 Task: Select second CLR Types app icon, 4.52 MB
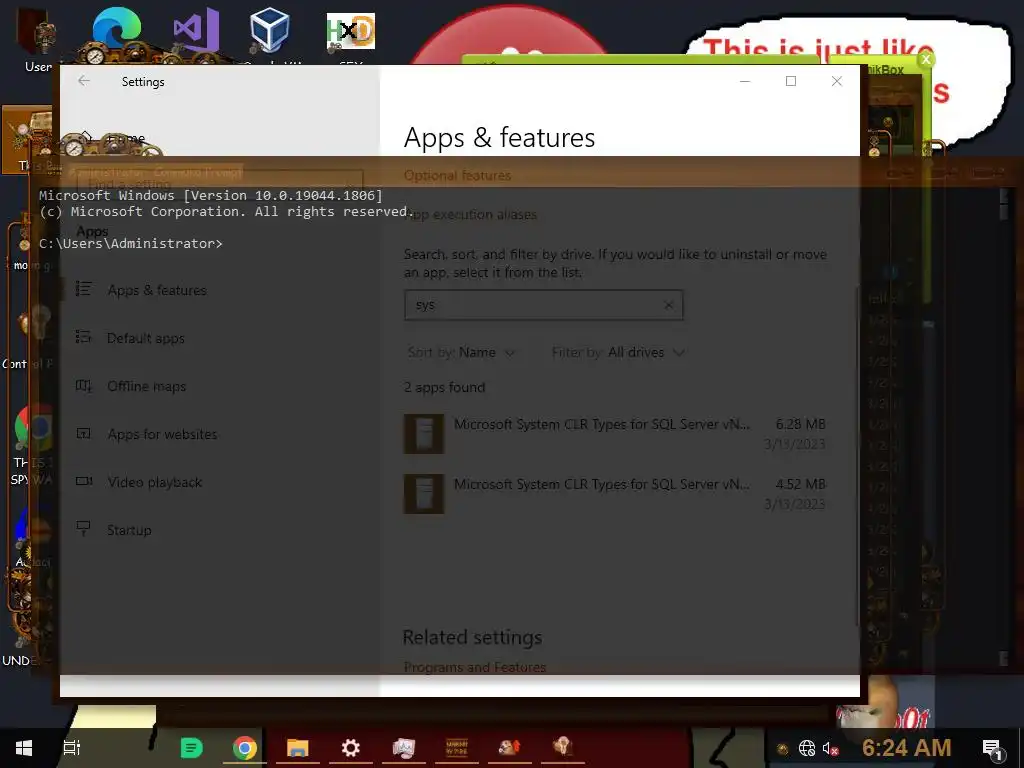pyautogui.click(x=424, y=494)
